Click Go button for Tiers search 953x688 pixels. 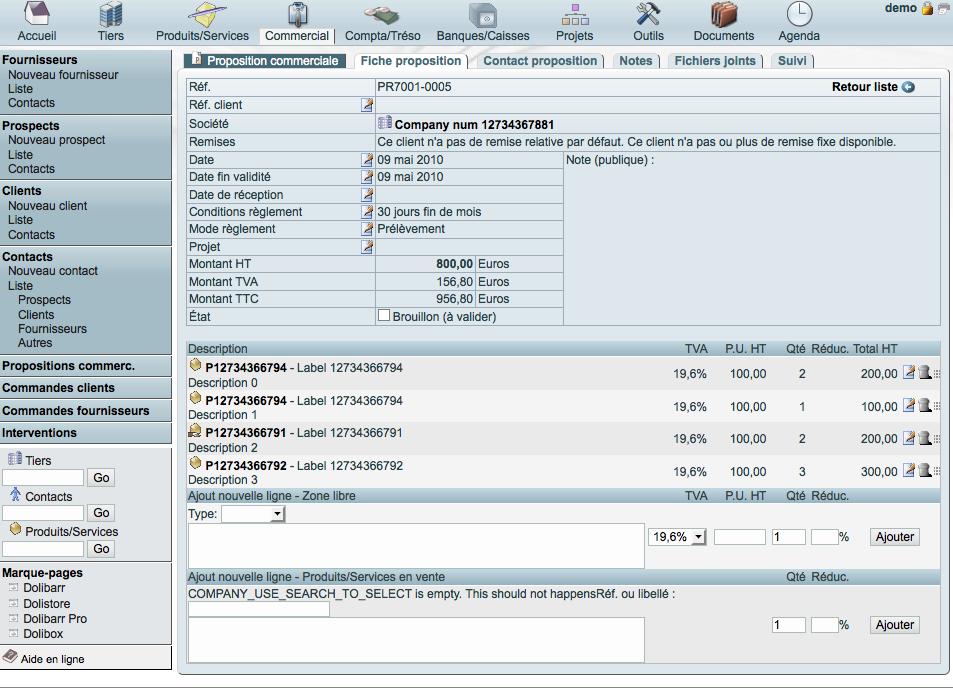[101, 478]
